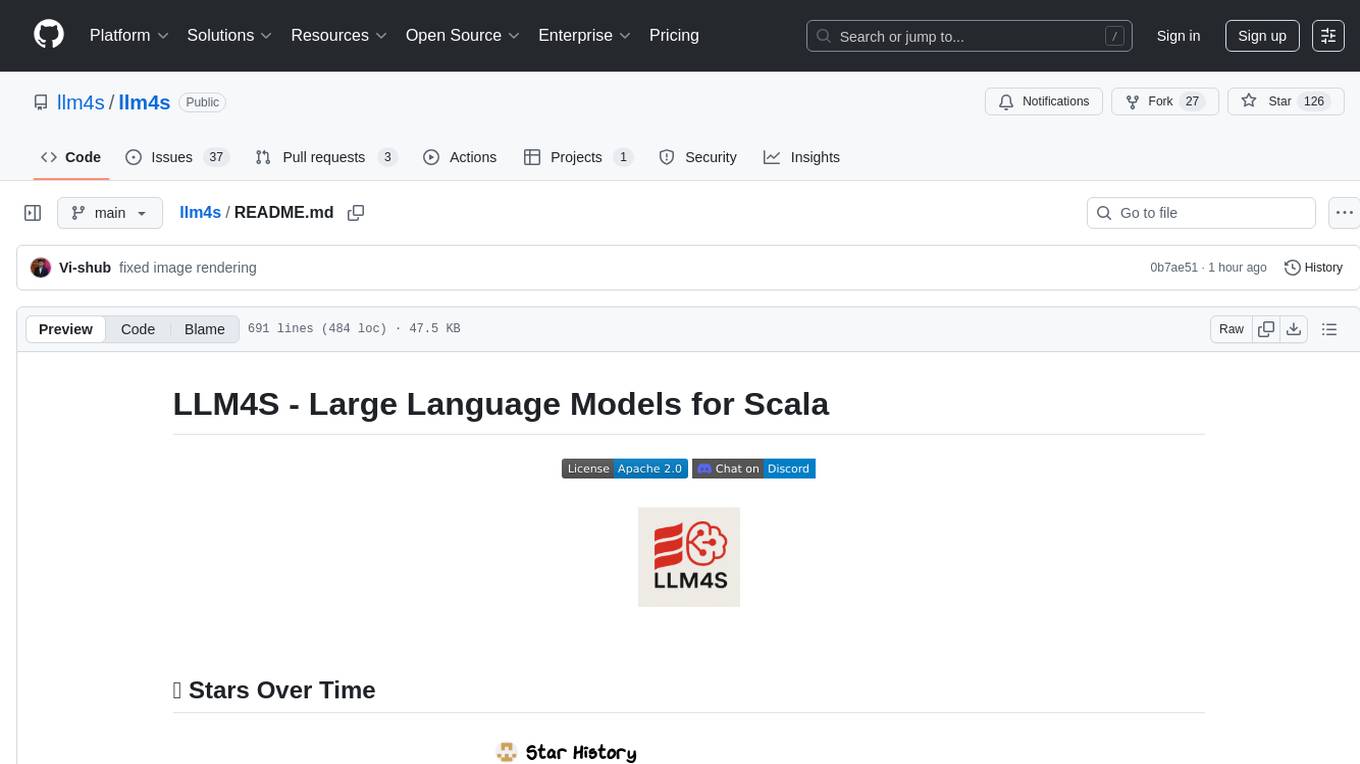Click the Public repository label
This screenshot has height=764, width=1360.
pos(203,102)
